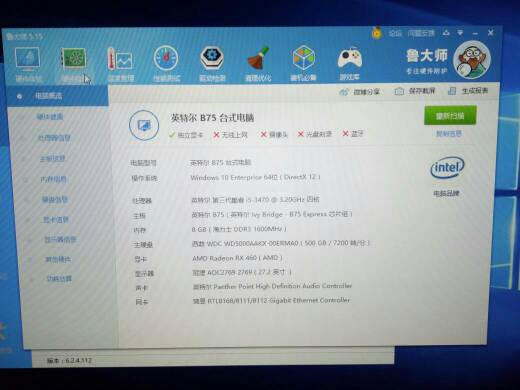Select 电脑概览 sidebar tab
The height and width of the screenshot is (390, 520).
[57, 96]
